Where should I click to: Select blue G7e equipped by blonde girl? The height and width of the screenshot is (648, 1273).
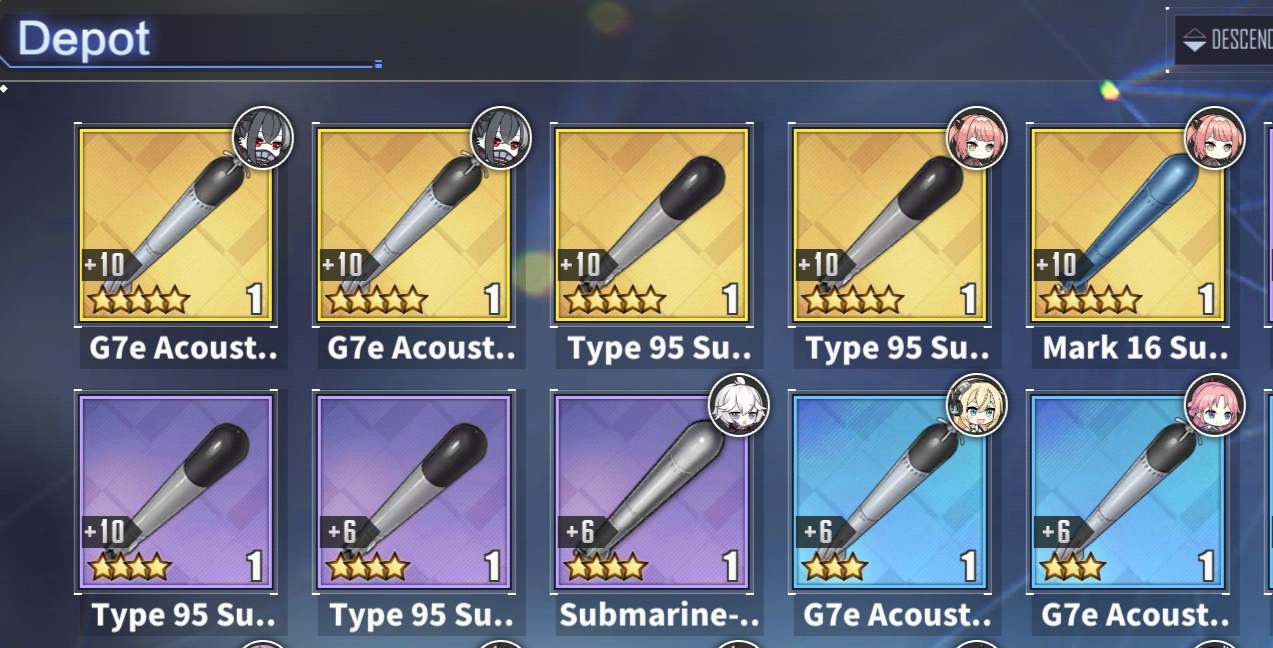pos(890,491)
